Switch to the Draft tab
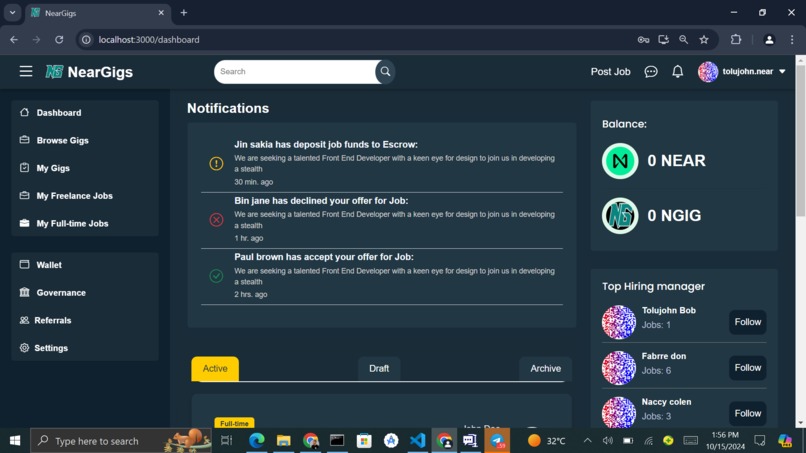 (379, 369)
